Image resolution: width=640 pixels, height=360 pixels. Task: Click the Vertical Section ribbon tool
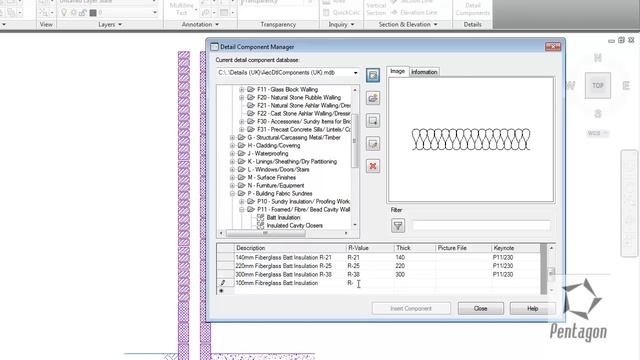pyautogui.click(x=376, y=9)
